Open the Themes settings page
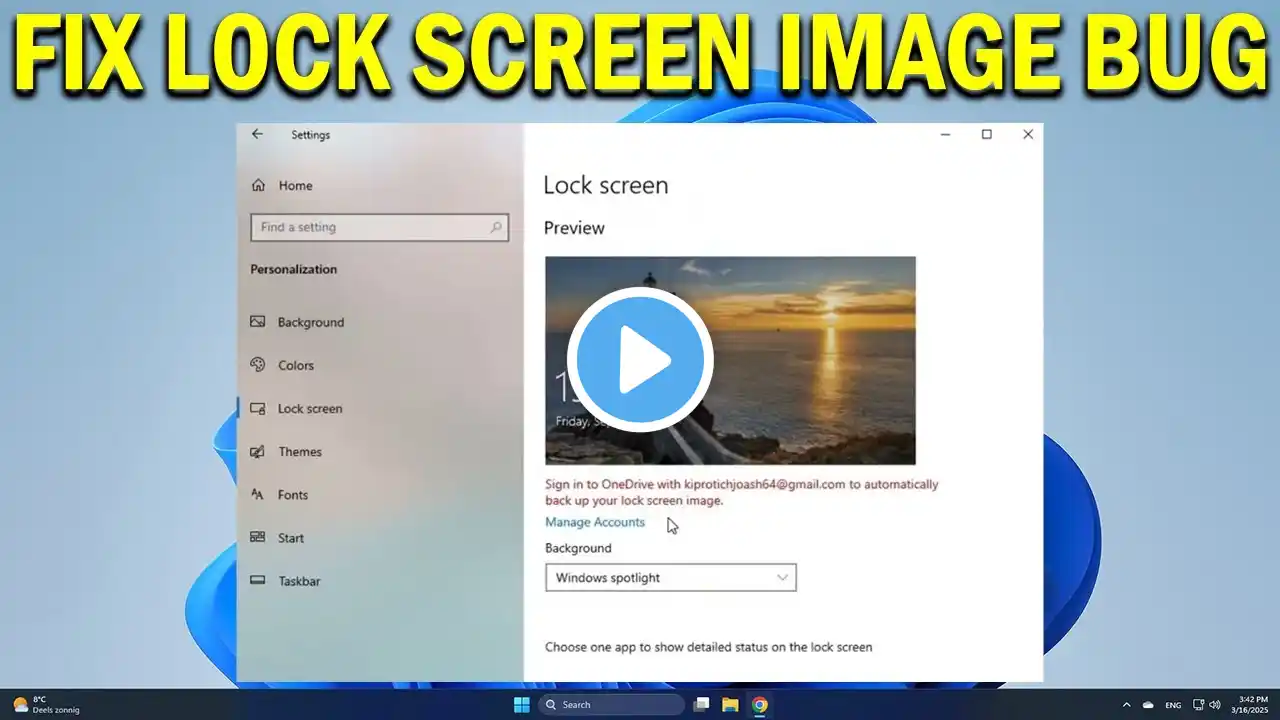The height and width of the screenshot is (720, 1280). tap(286, 452)
